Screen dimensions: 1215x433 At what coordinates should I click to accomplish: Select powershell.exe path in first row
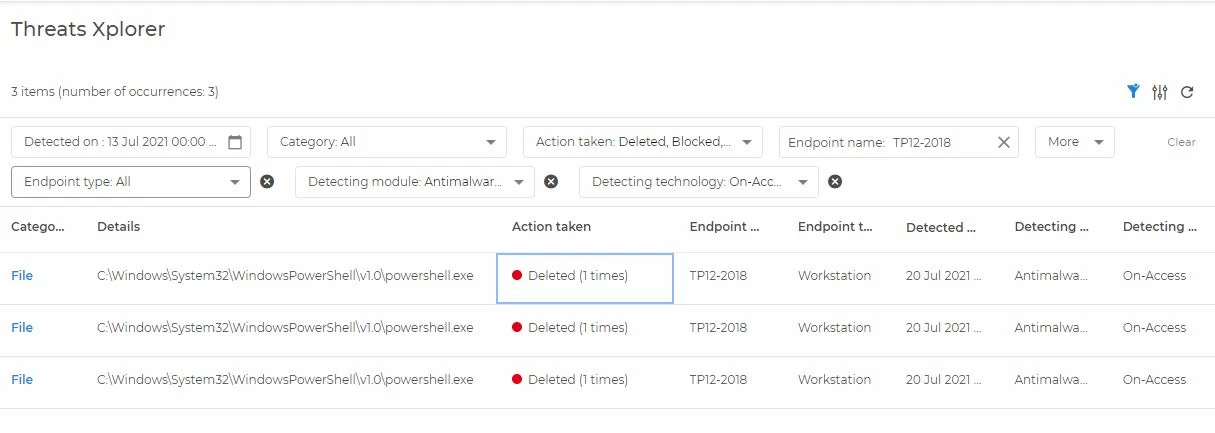pos(285,275)
